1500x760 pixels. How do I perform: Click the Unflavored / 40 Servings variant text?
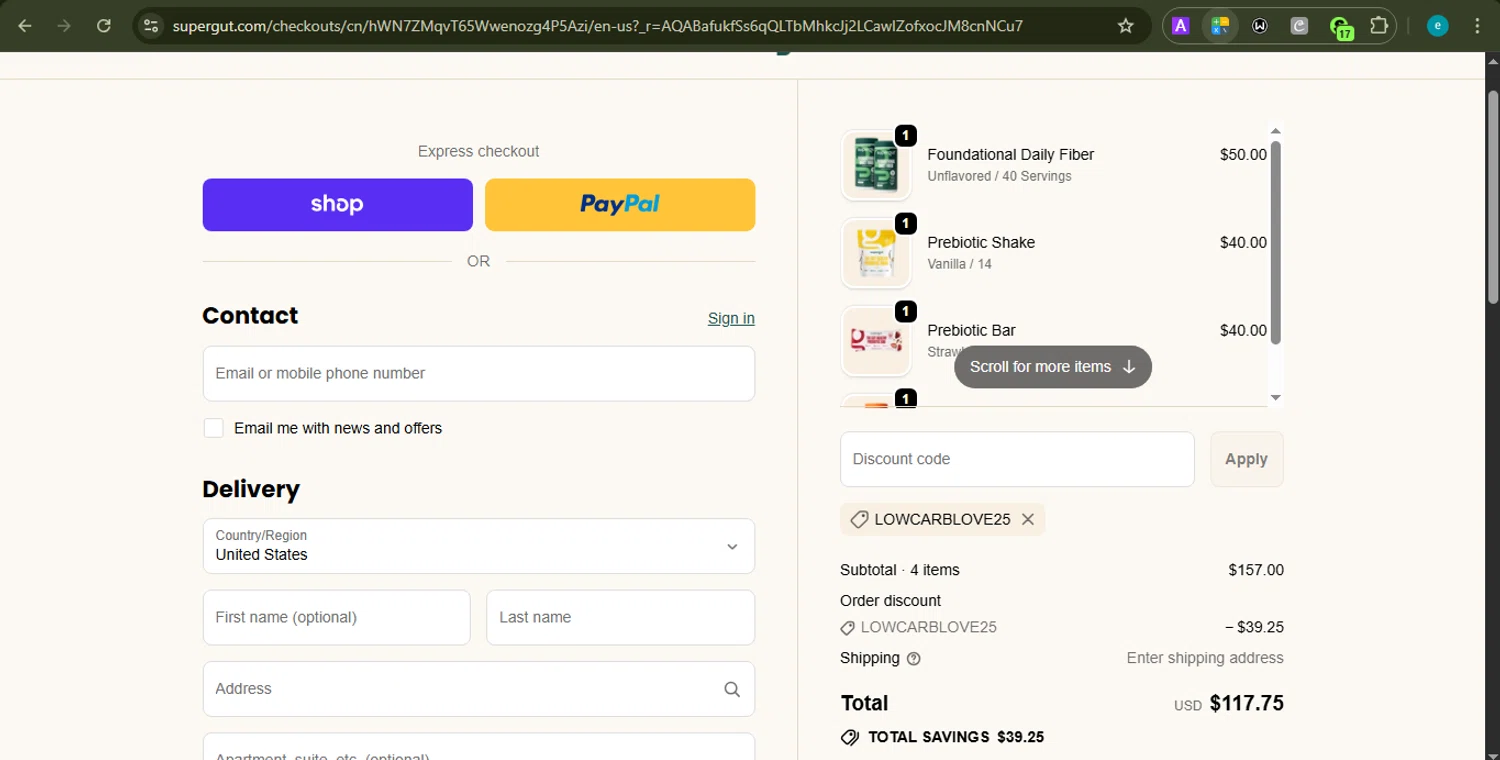coord(999,176)
